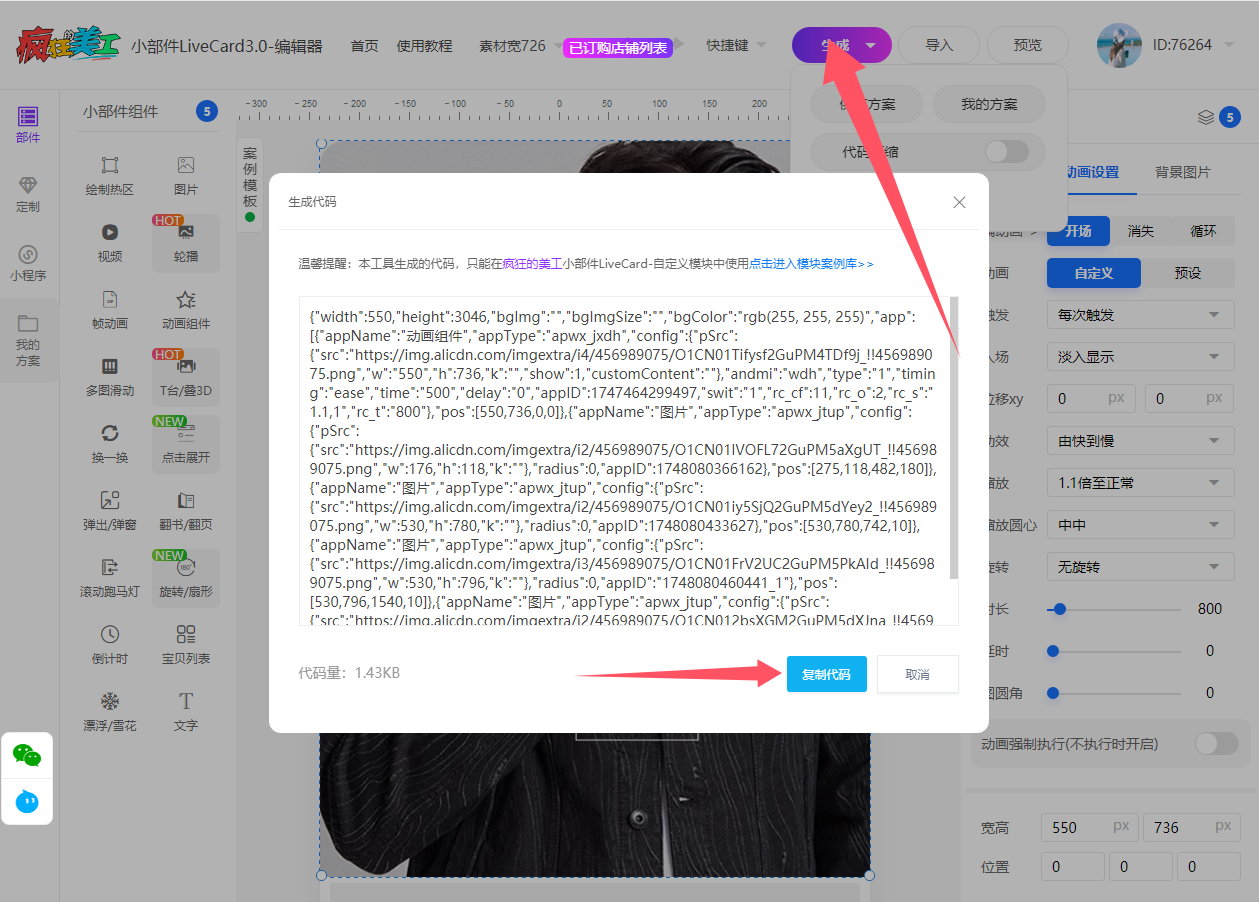The image size is (1259, 902).
Task: Toggle the 代码压缩 switch
Action: click(x=1006, y=152)
